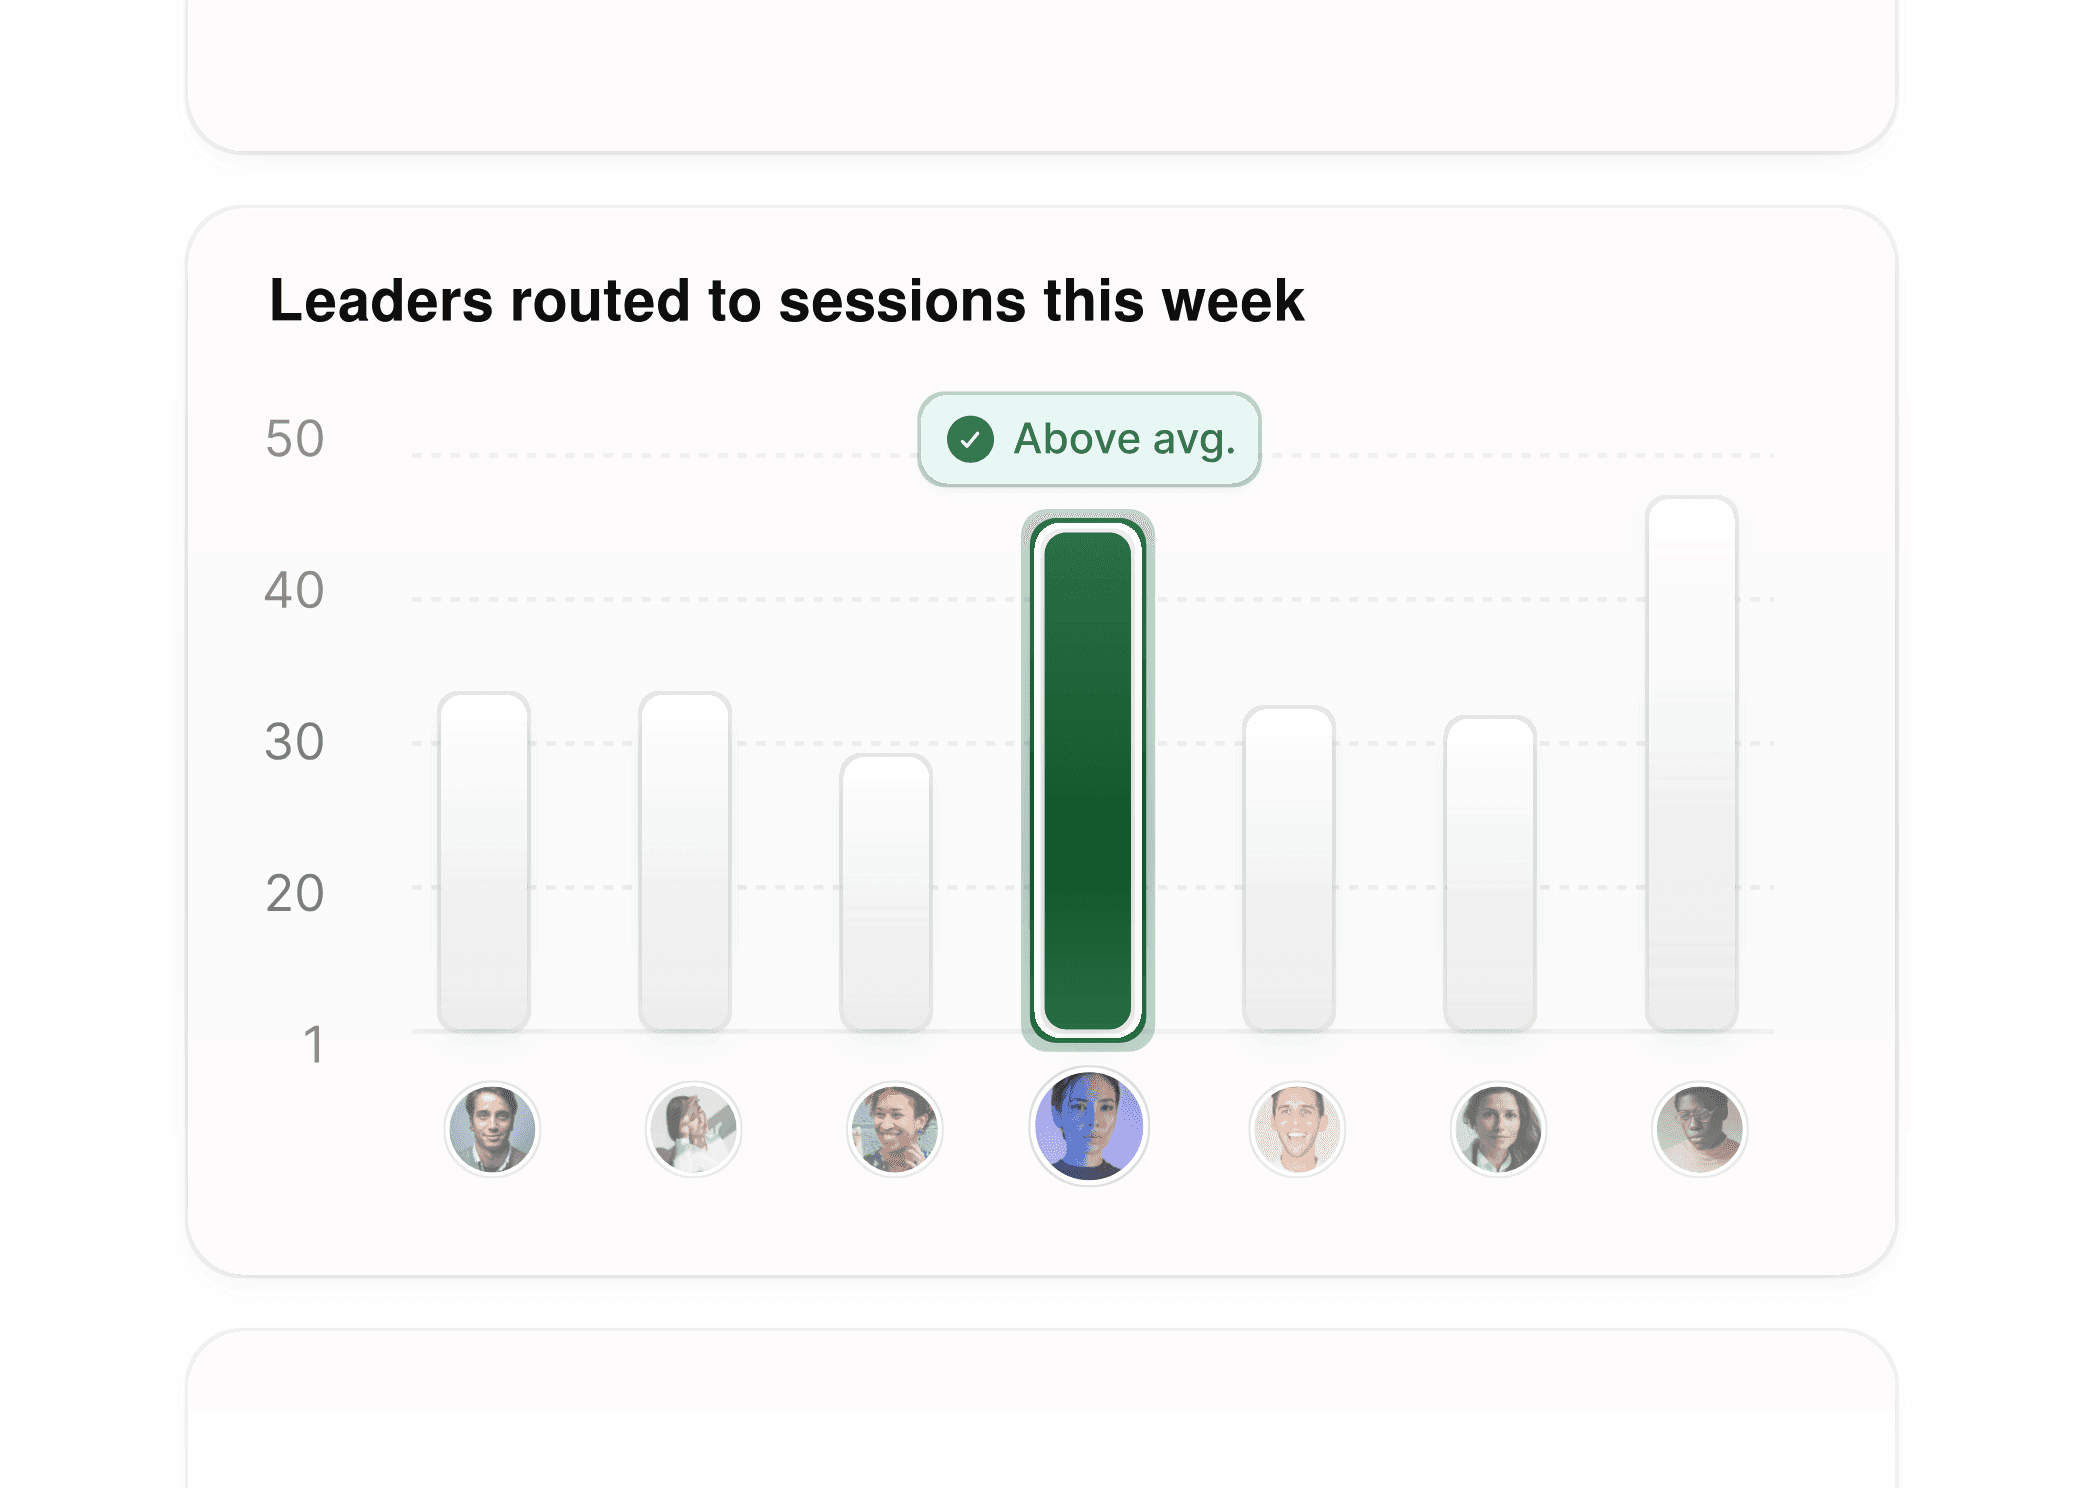Toggle the Above avg. status badge
This screenshot has height=1488, width=2080.
tap(1088, 438)
